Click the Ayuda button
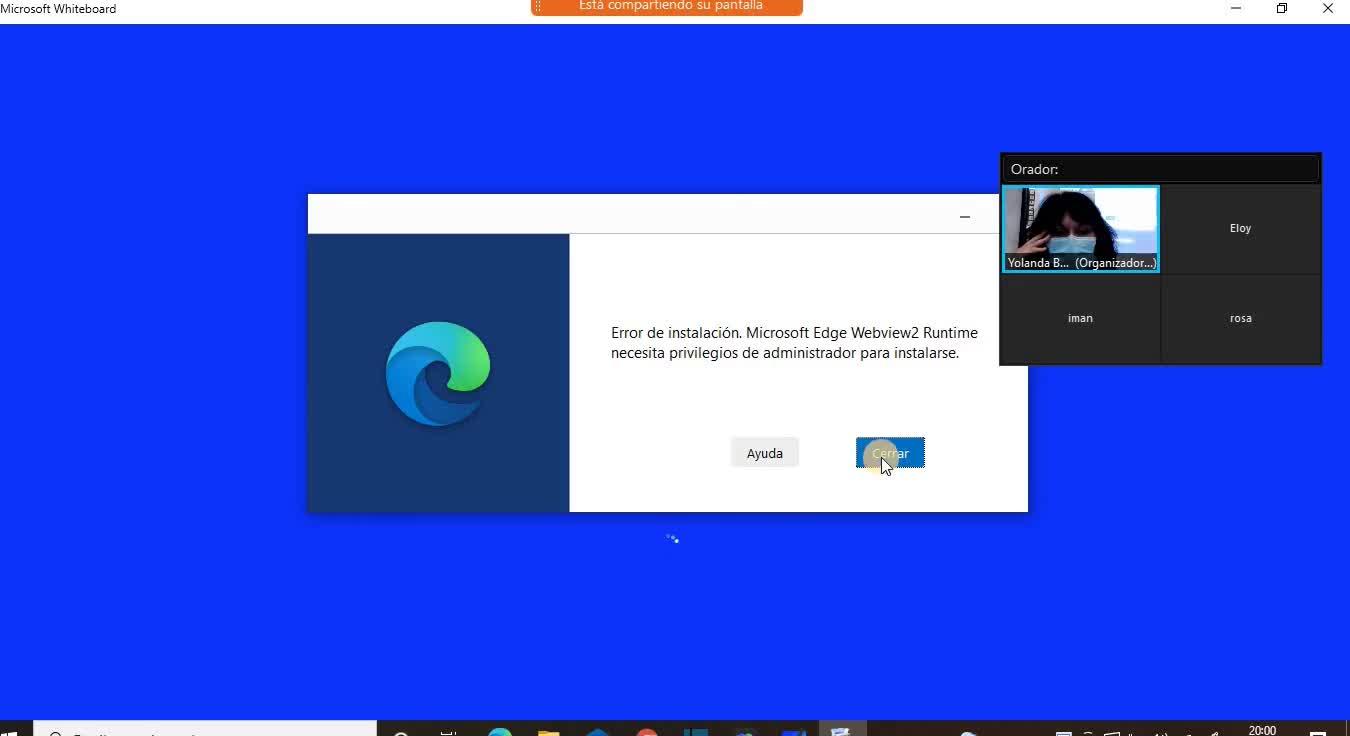 [765, 453]
